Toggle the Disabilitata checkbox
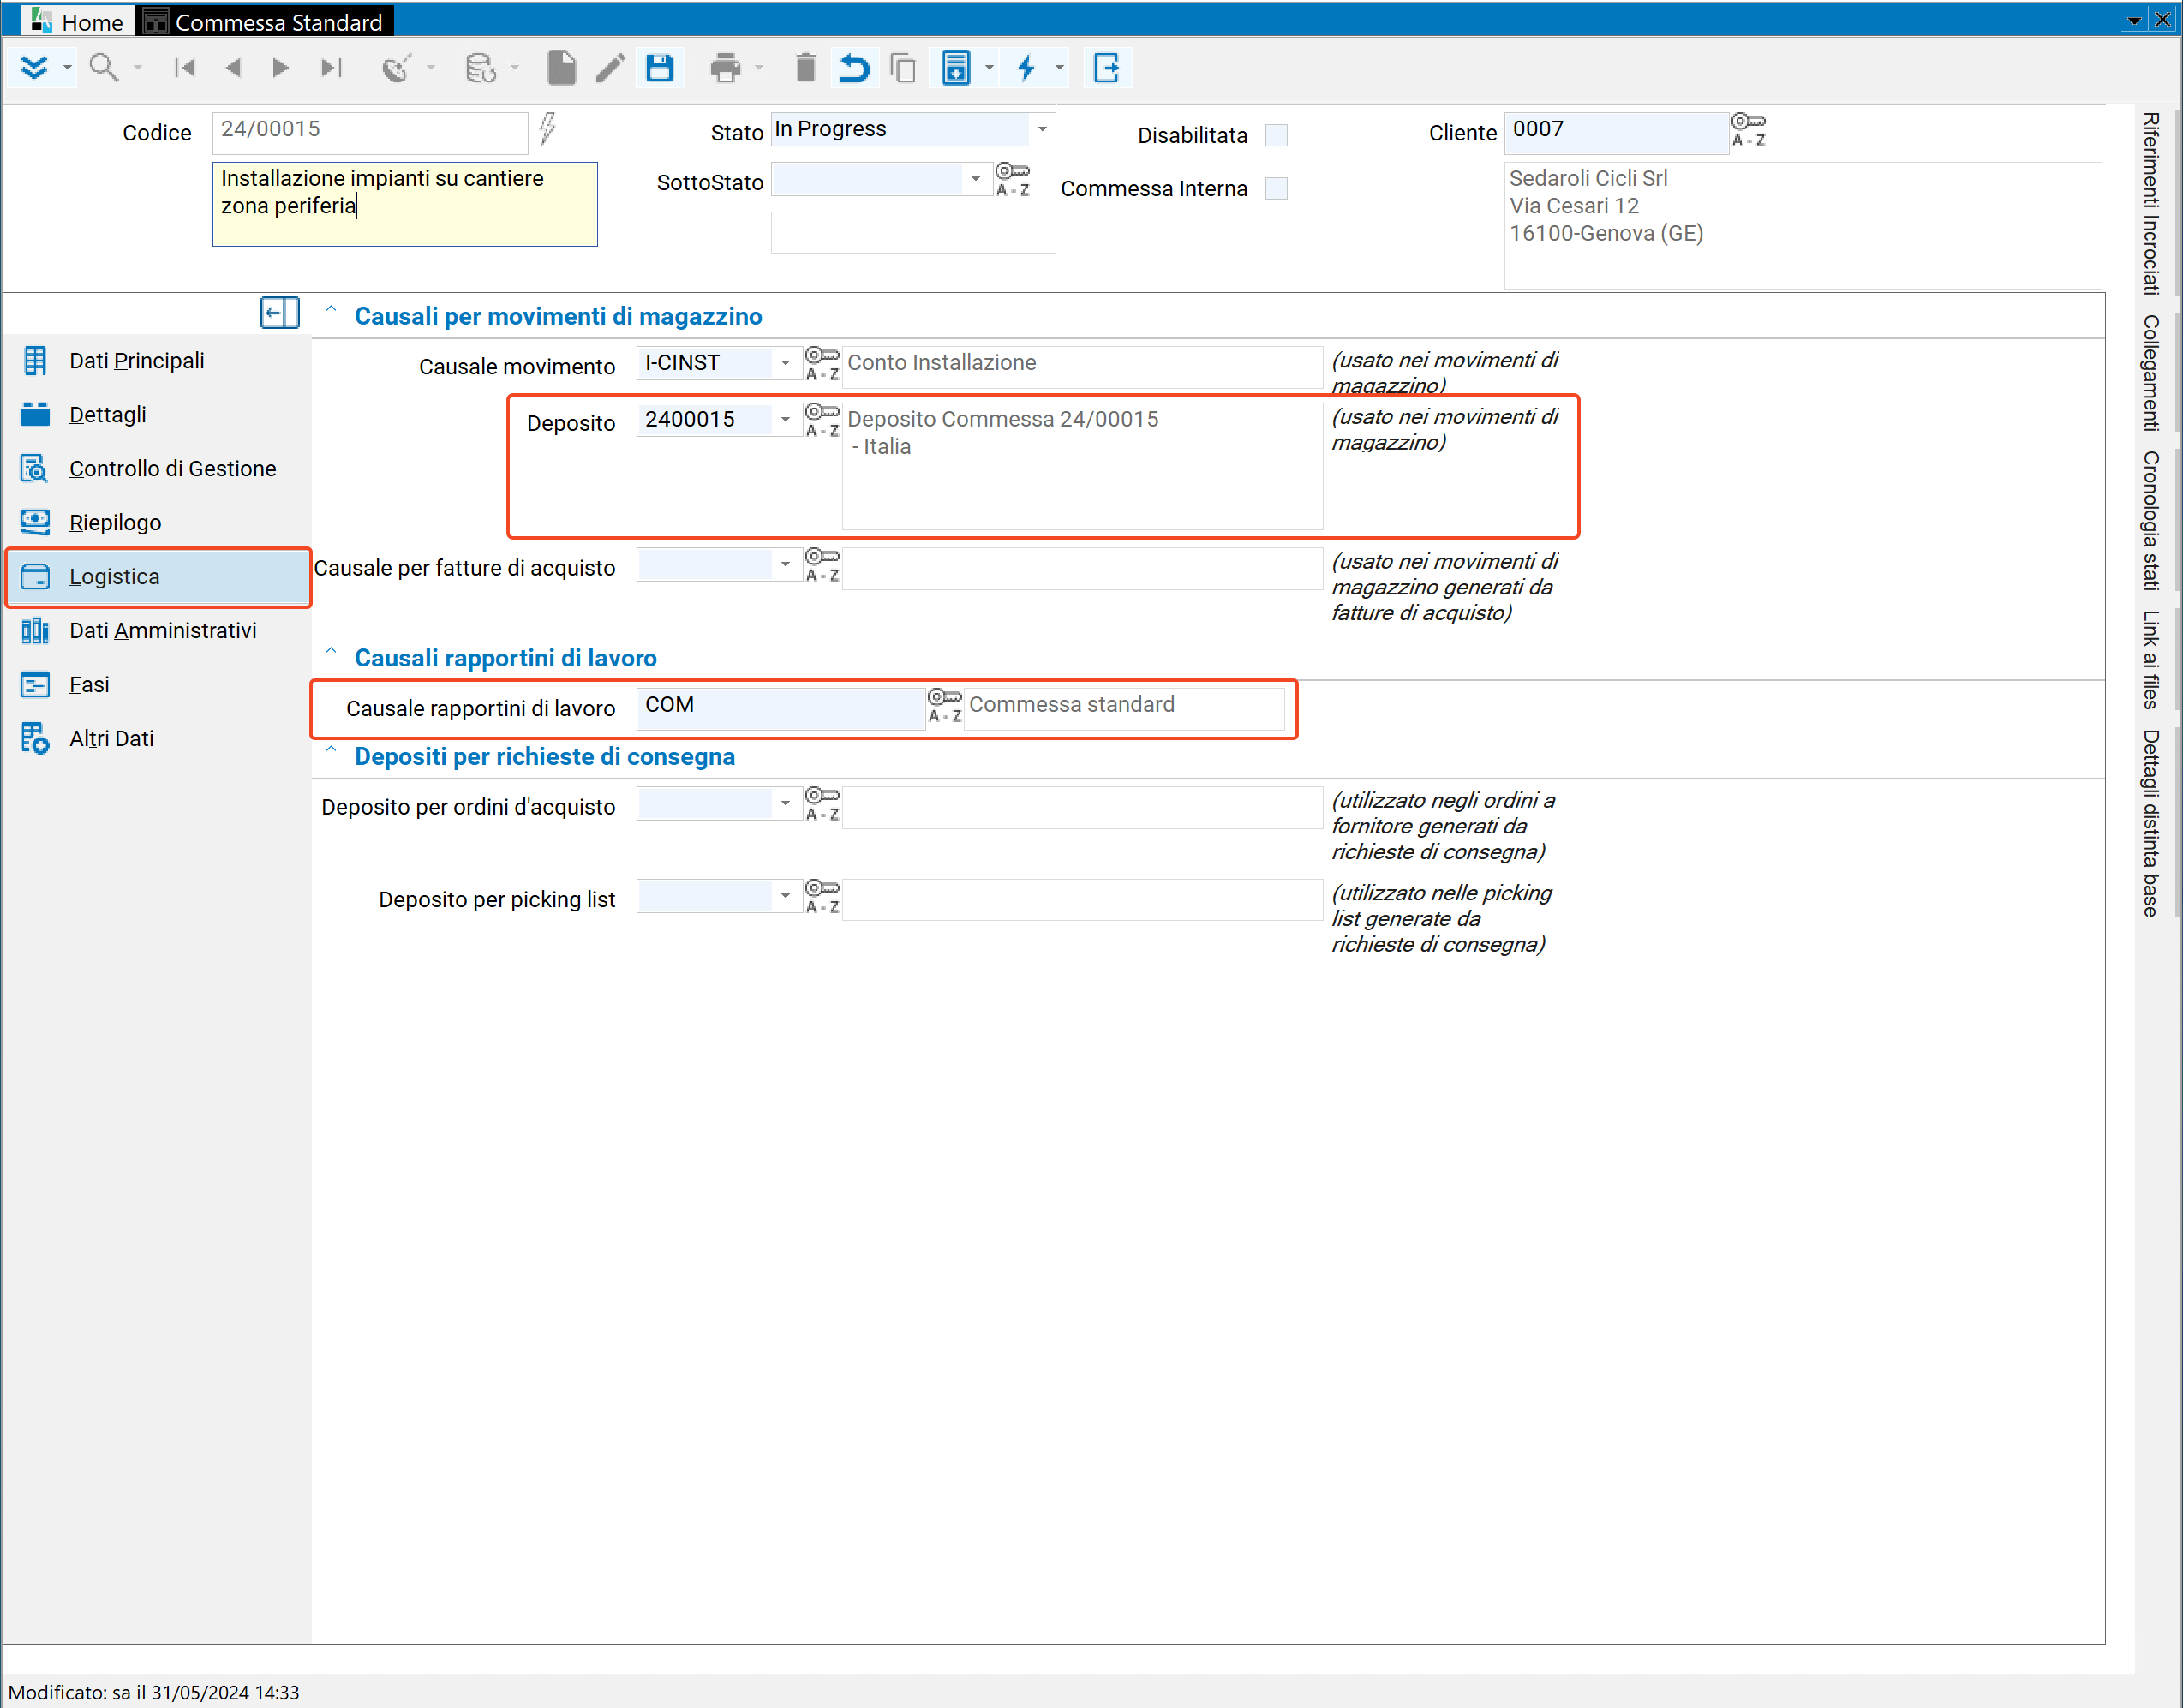The image size is (2183, 1708). click(1276, 135)
